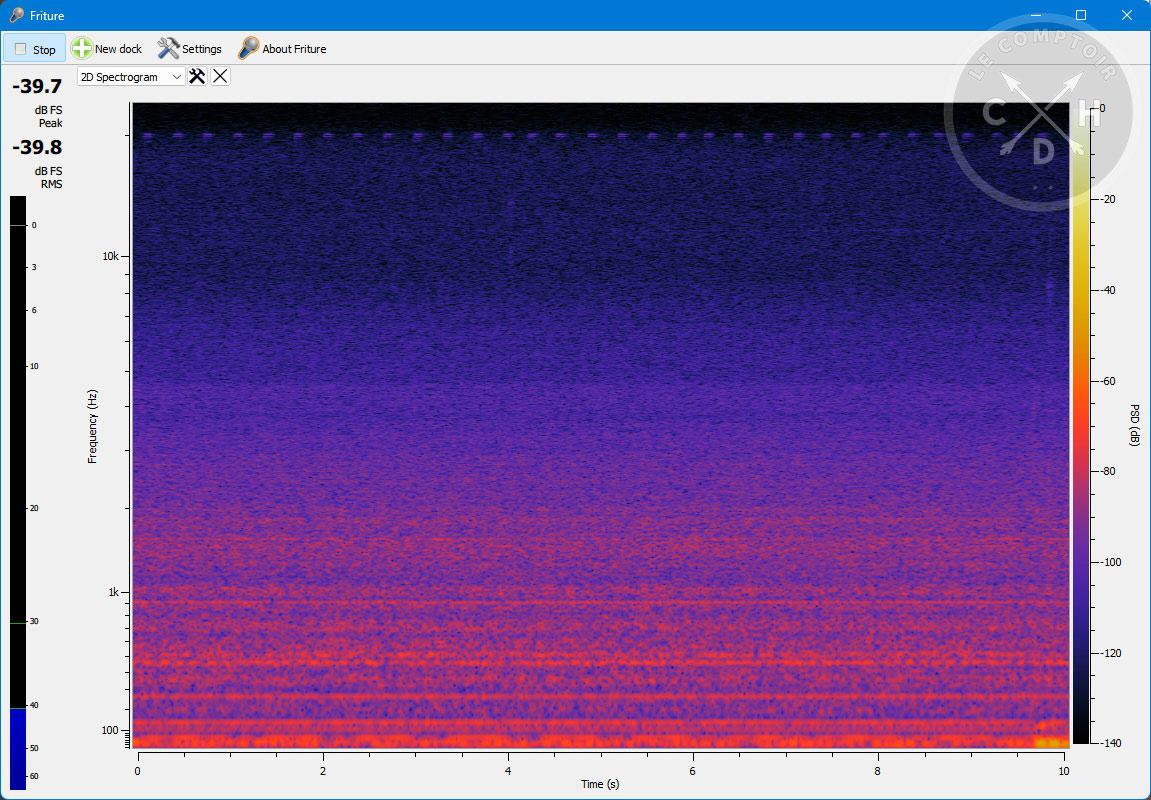
Task: Maximize the Friture window
Action: 1081,15
